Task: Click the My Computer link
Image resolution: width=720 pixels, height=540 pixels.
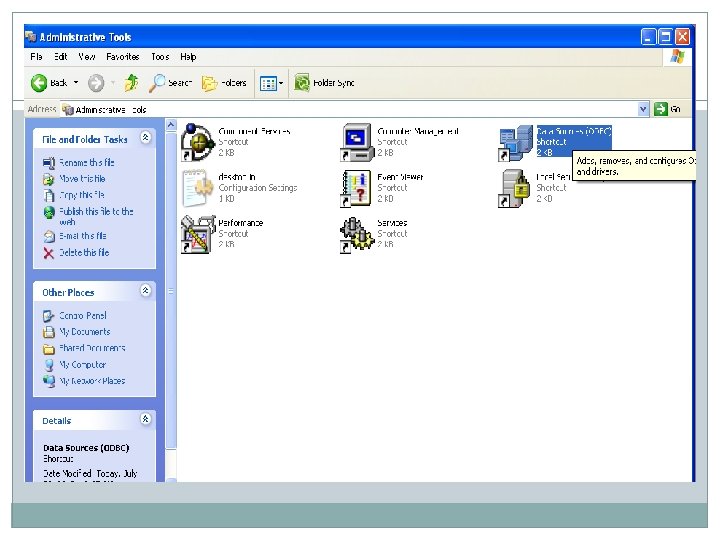Action: point(83,365)
